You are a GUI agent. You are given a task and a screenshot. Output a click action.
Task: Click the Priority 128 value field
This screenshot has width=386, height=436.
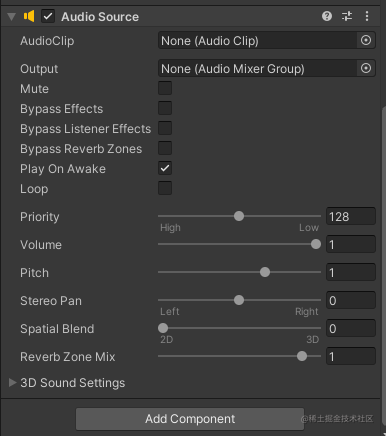(x=351, y=216)
